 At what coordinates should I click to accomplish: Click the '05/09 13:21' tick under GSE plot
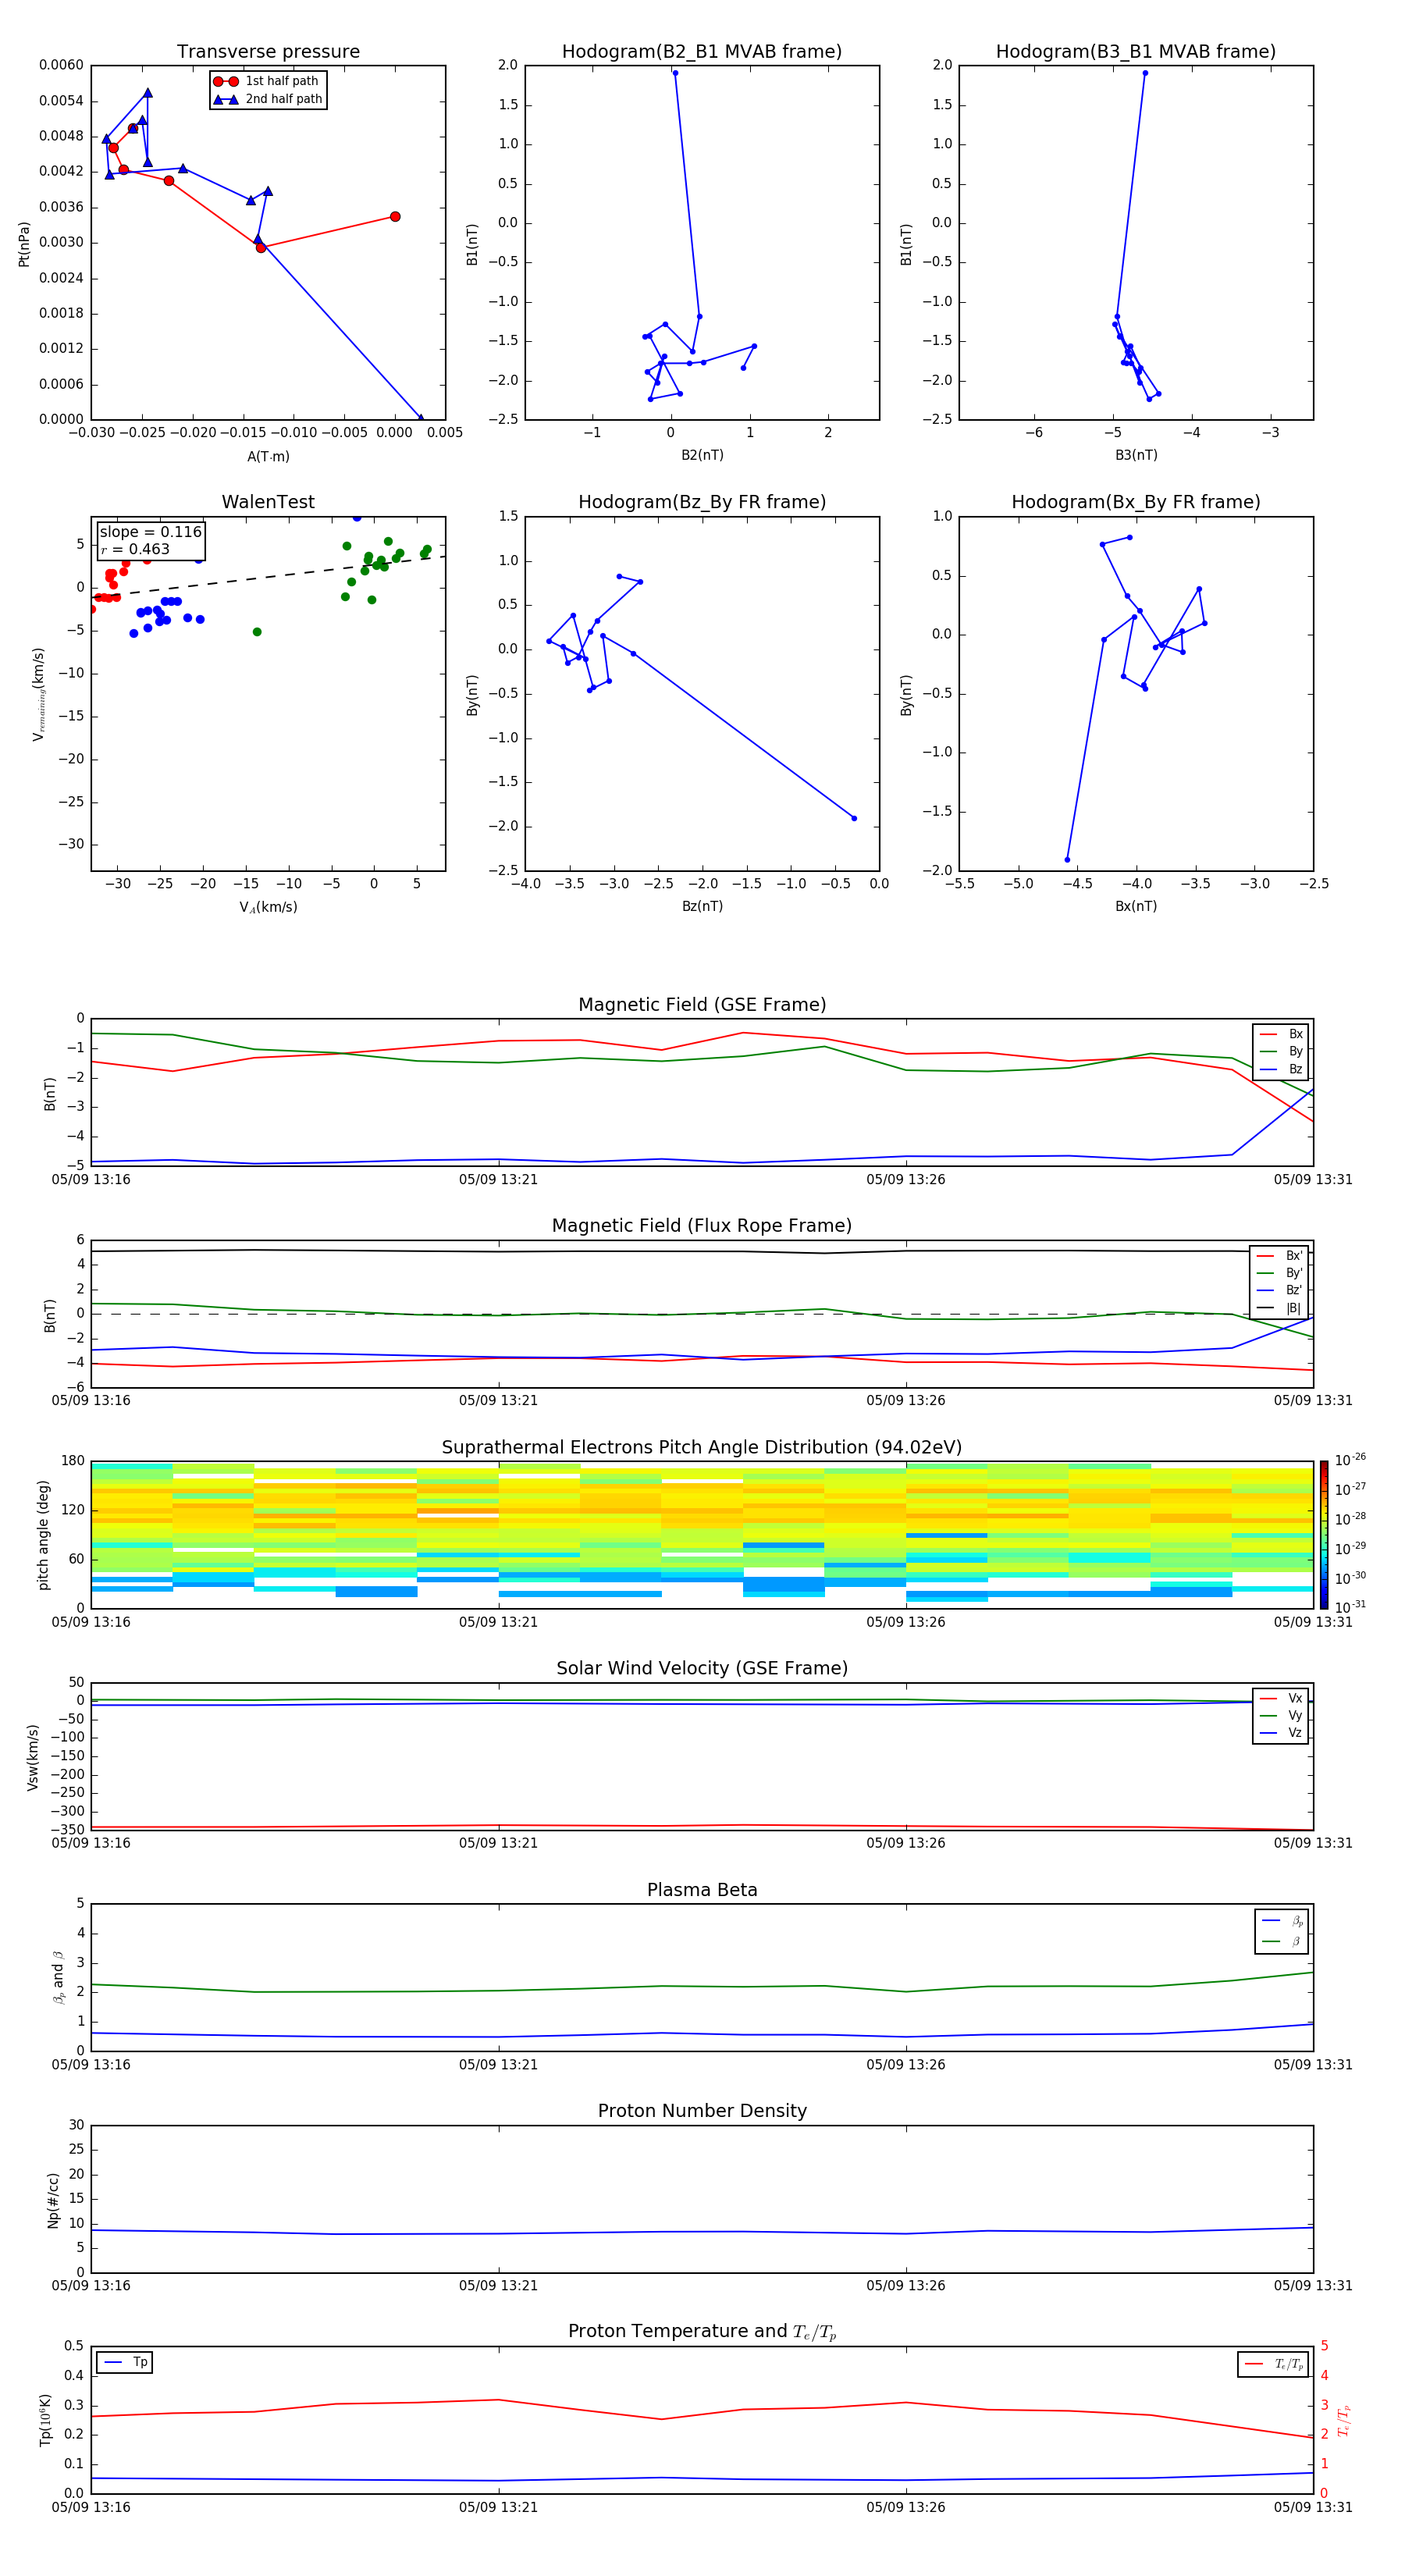(x=498, y=1180)
